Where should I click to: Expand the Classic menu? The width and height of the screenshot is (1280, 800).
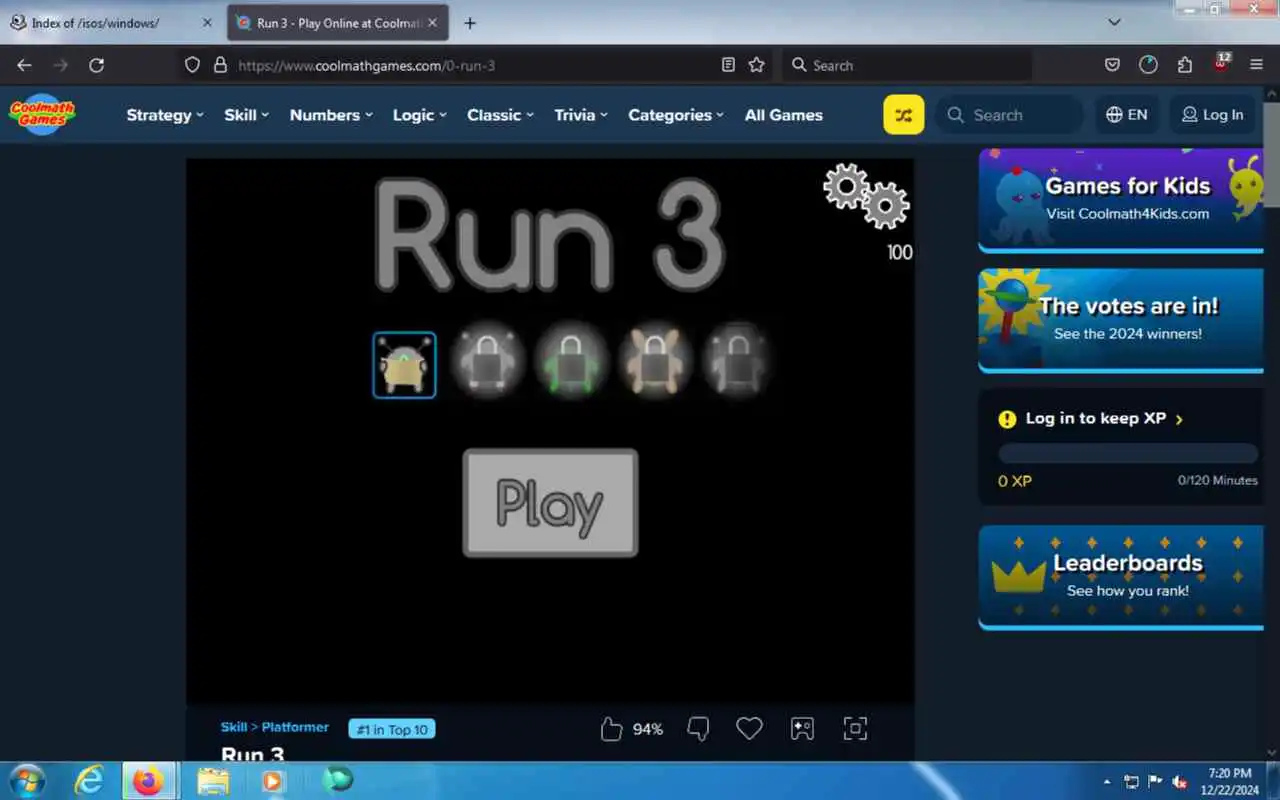(501, 115)
